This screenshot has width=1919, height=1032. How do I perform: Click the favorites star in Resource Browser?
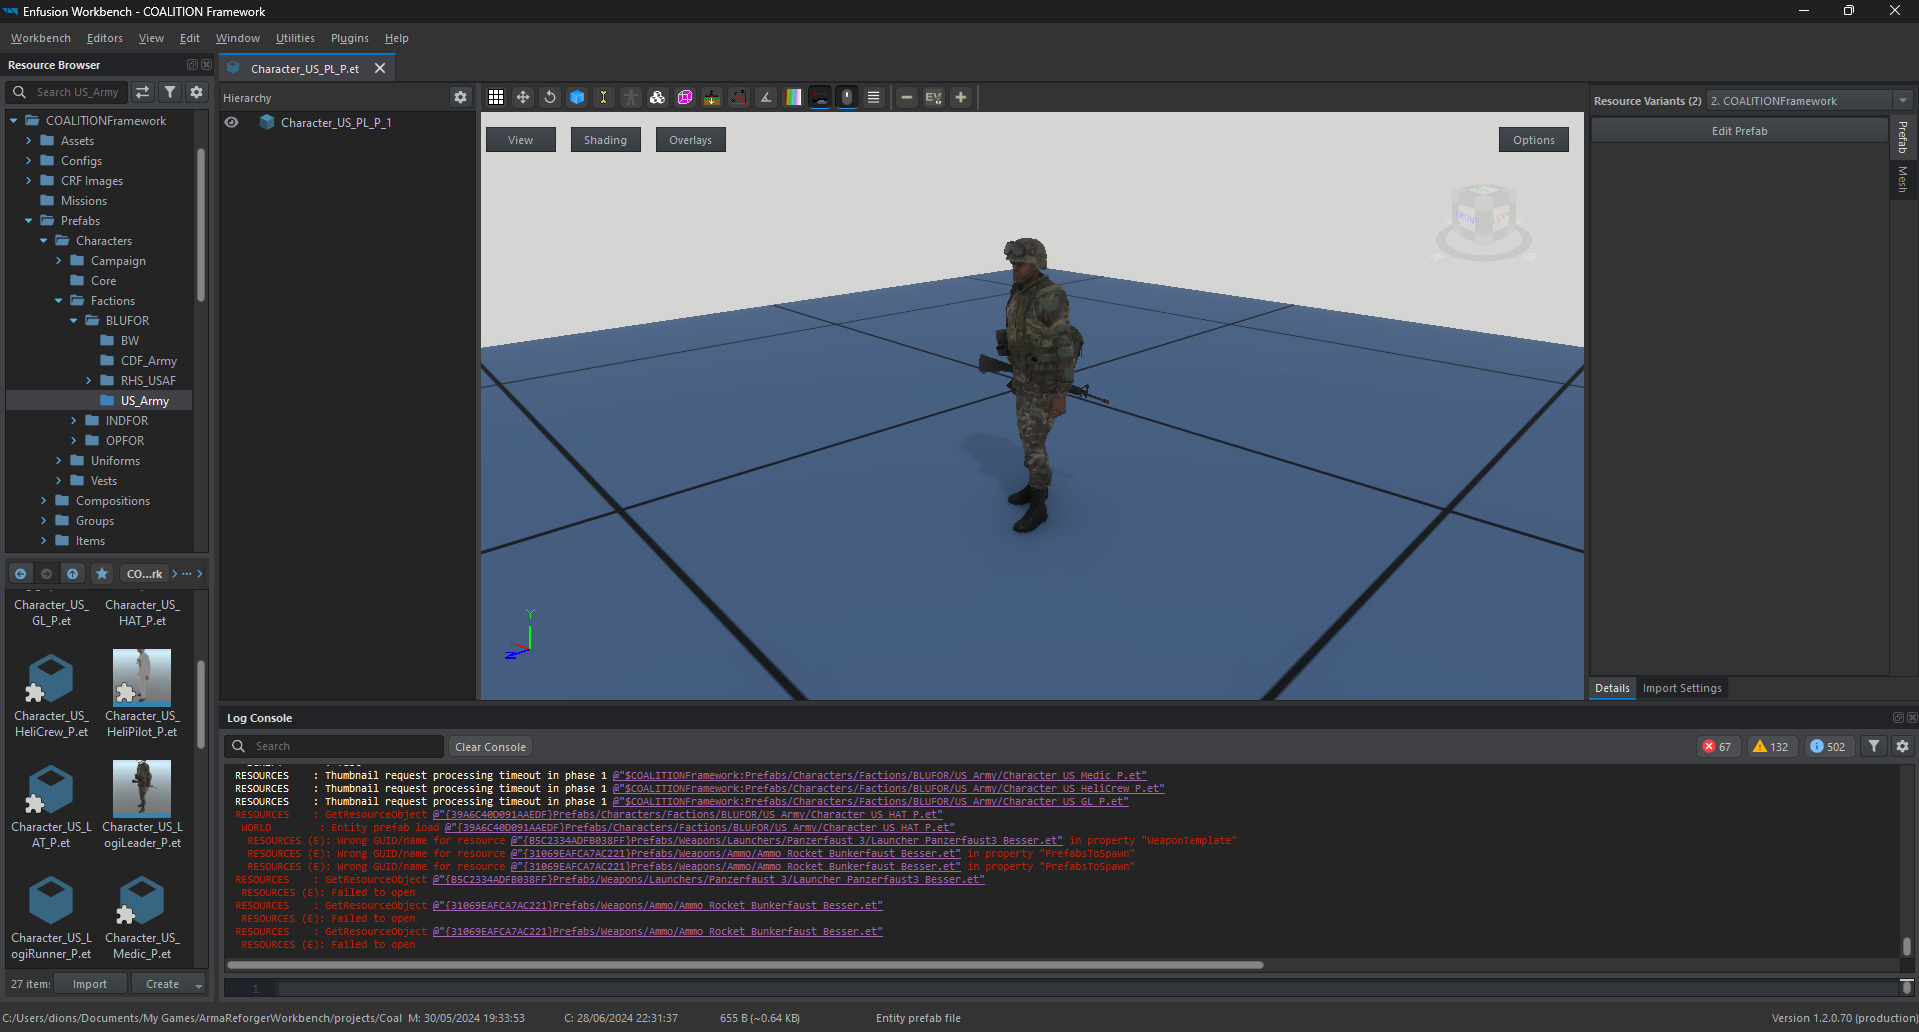(101, 574)
